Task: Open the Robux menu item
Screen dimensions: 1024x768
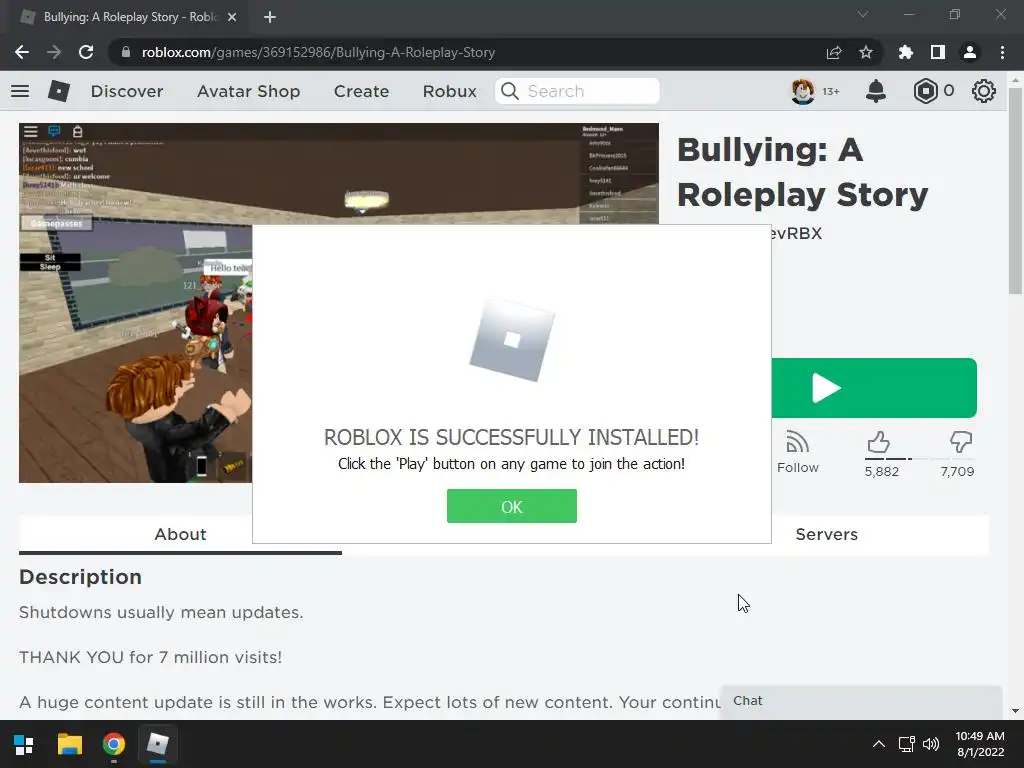Action: tap(449, 91)
